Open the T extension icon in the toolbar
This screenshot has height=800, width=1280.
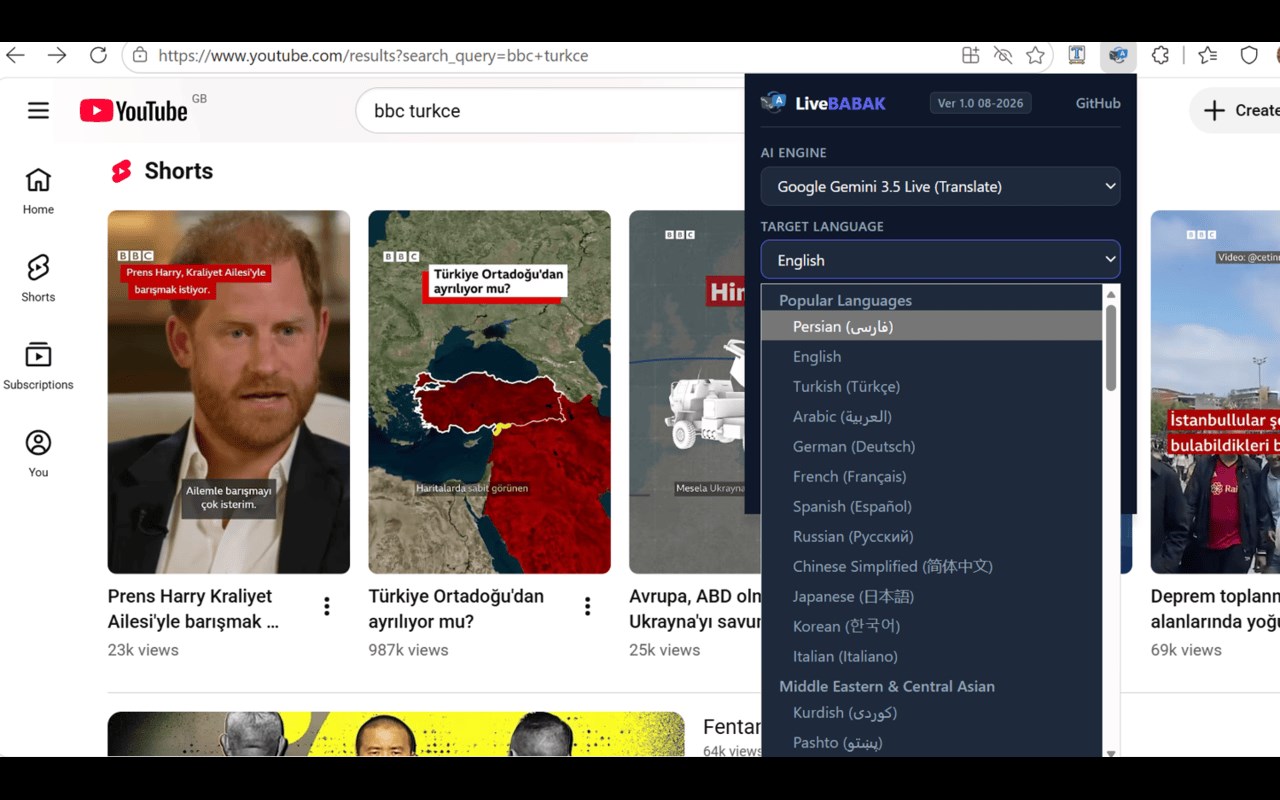(x=1077, y=56)
